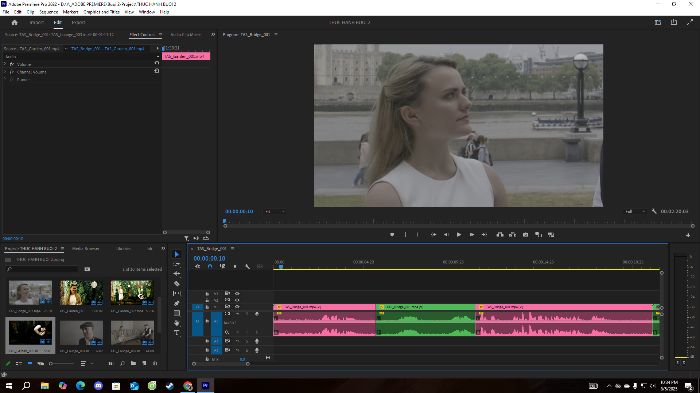700x393 pixels.
Task: Open Timeline Display Settings wrench
Action: tap(247, 267)
